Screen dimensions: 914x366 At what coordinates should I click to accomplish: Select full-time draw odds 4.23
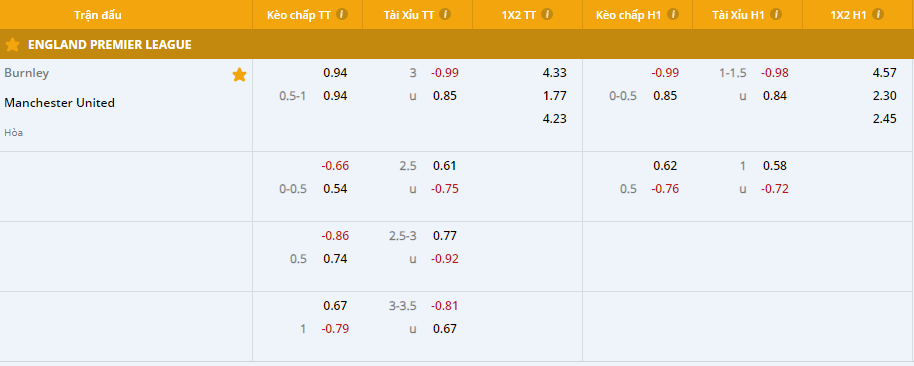[554, 119]
